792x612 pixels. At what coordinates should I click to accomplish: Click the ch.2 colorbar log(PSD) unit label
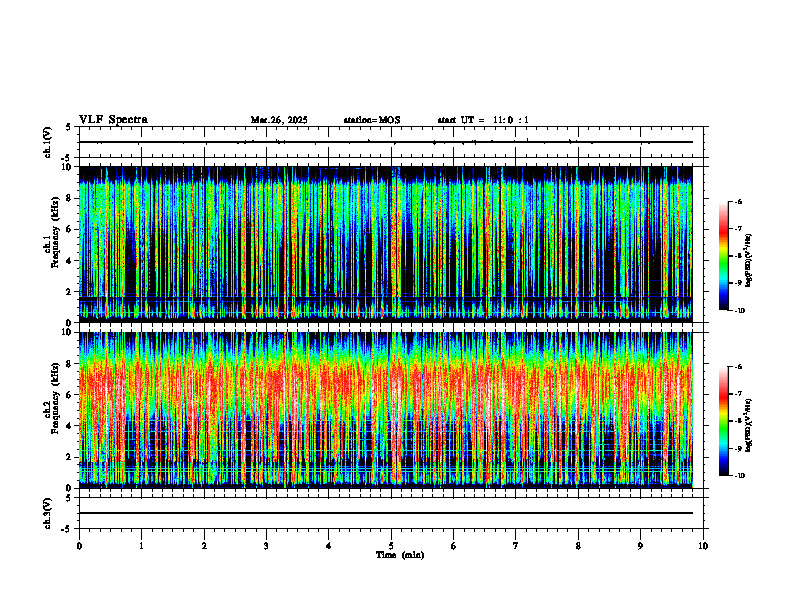tap(749, 425)
